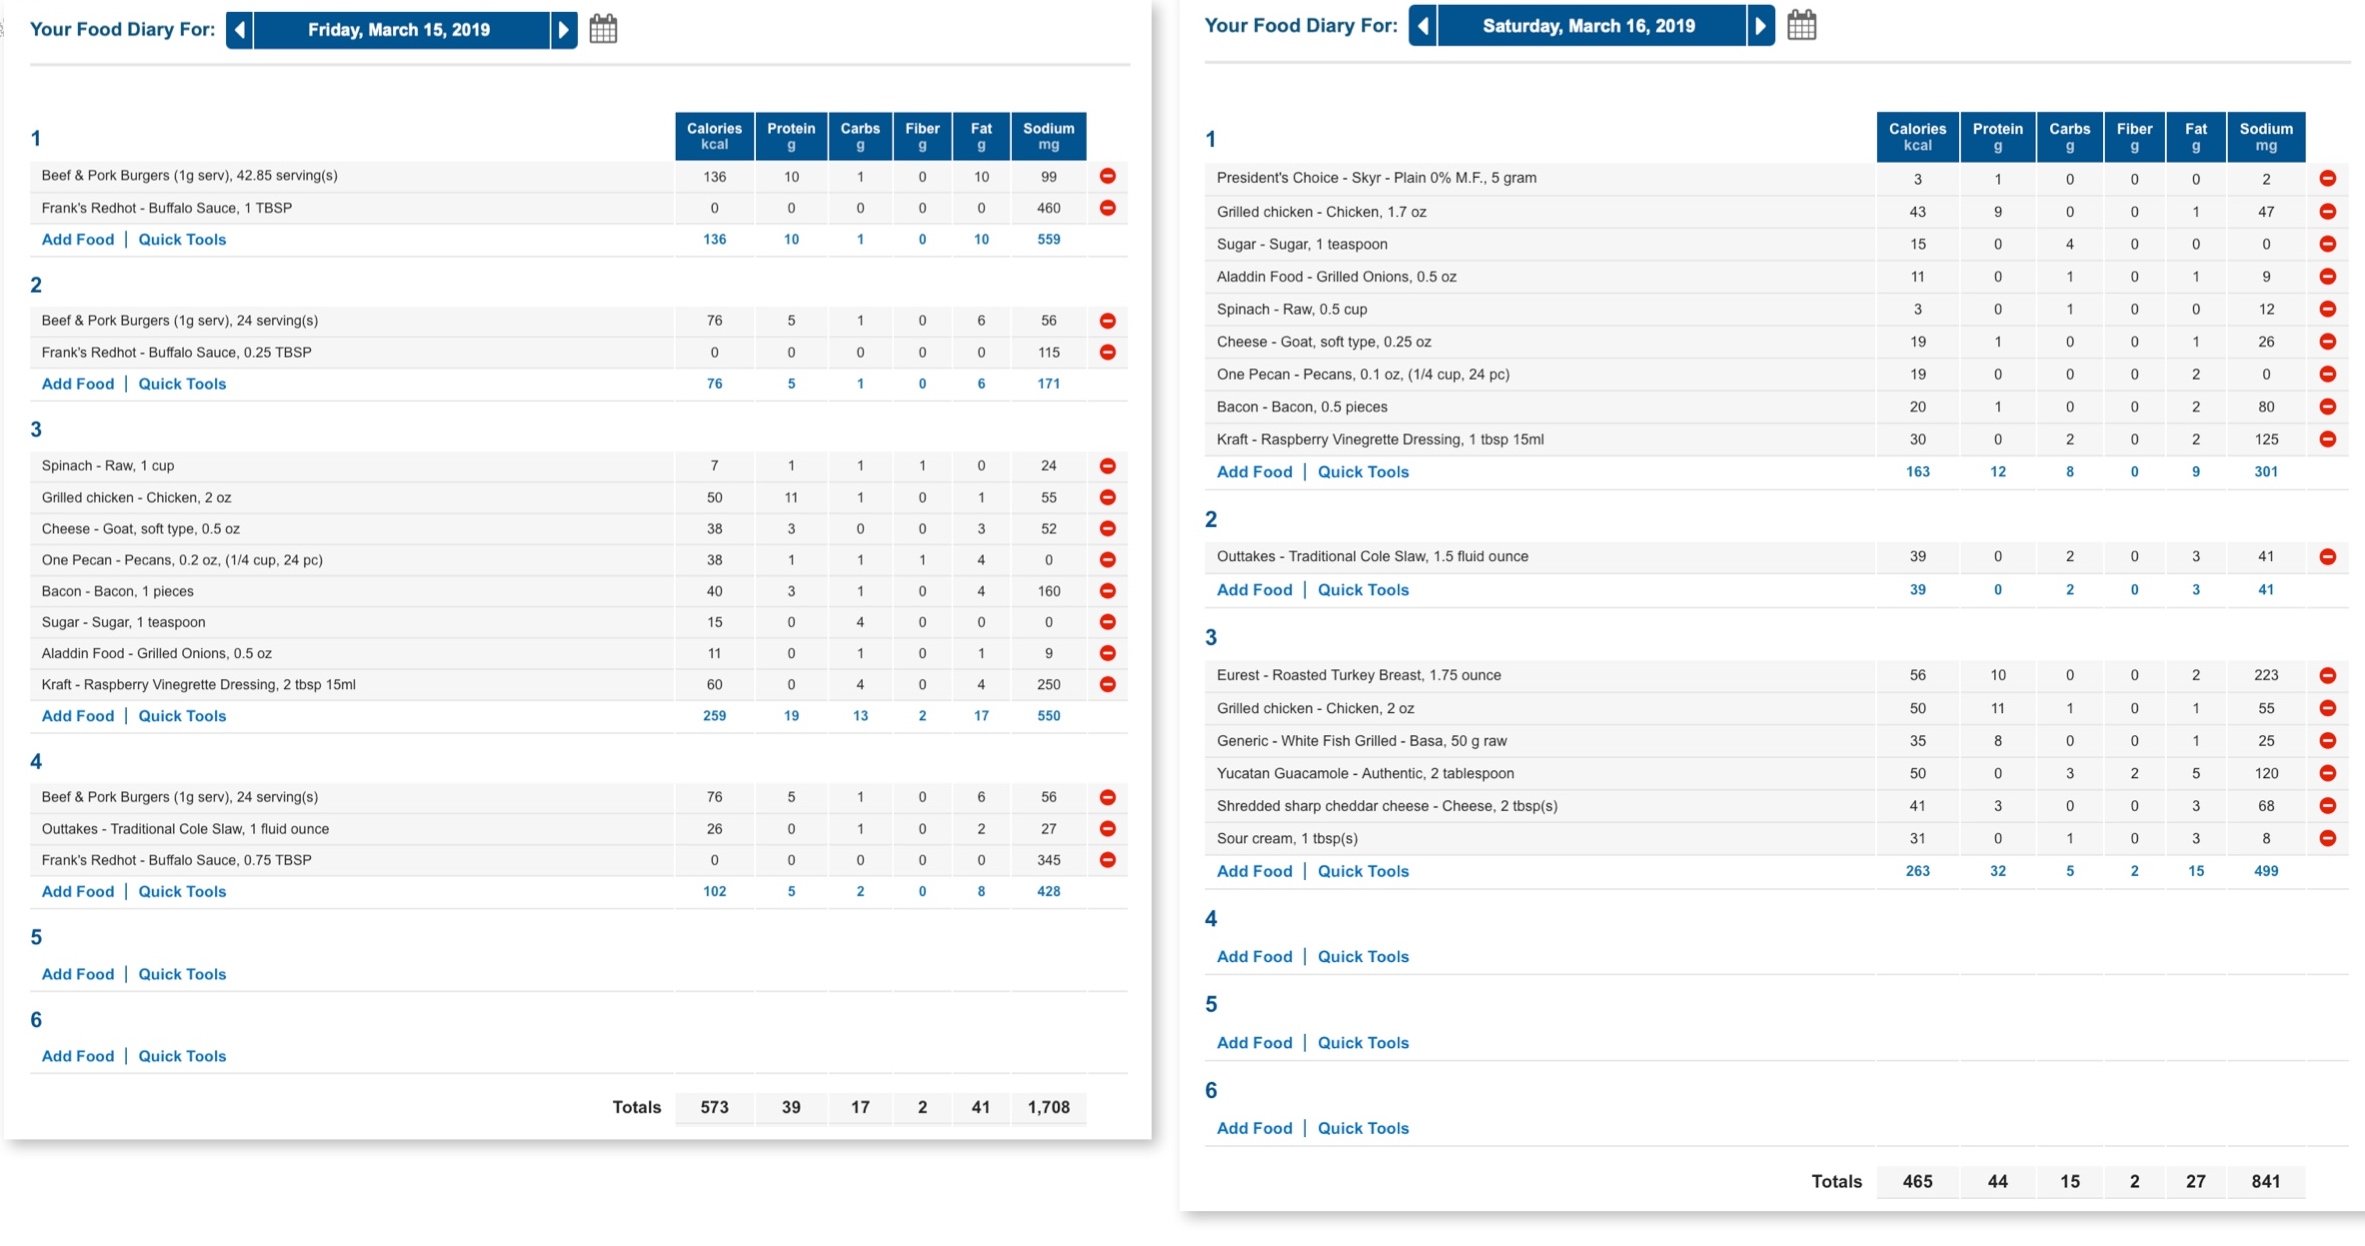
Task: Delete Eurest Roasted Turkey Breast entry
Action: [2327, 675]
